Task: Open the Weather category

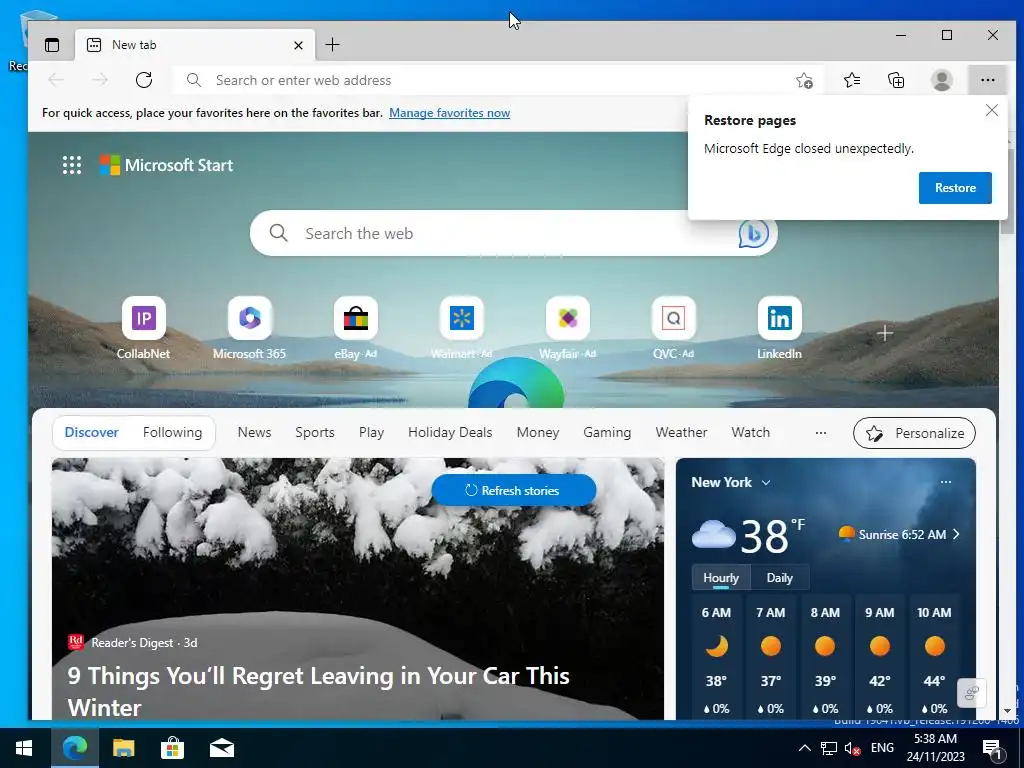Action: coord(681,432)
